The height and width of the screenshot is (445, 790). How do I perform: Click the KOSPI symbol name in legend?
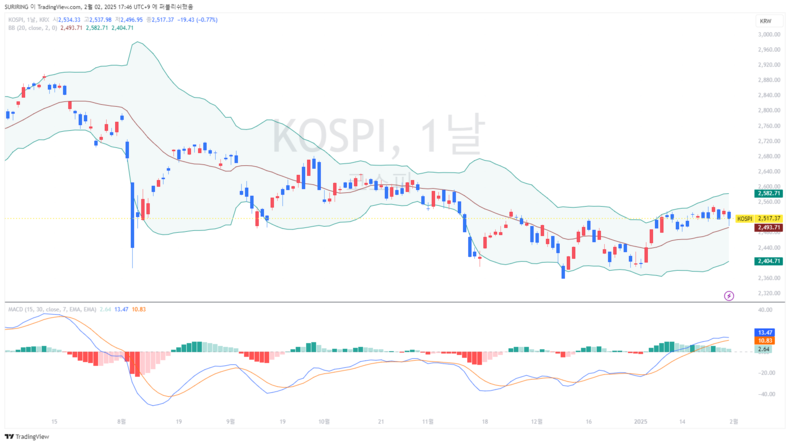16,19
